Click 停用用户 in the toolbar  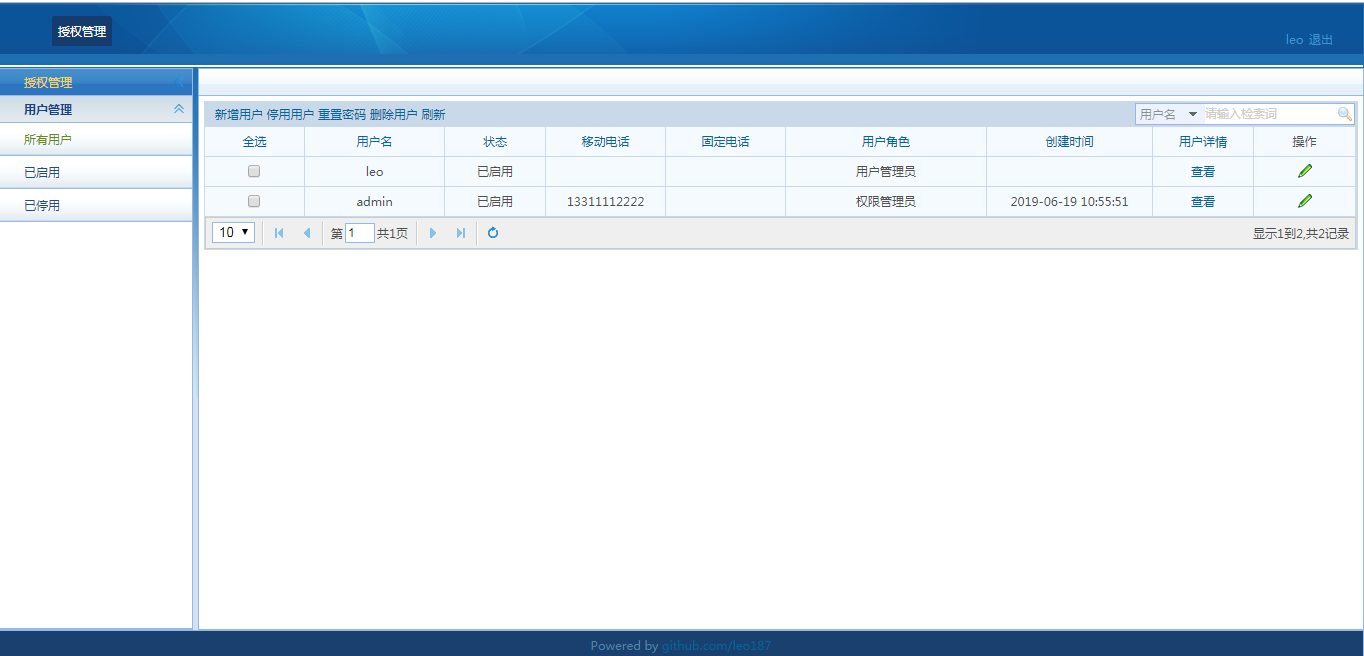pos(290,115)
